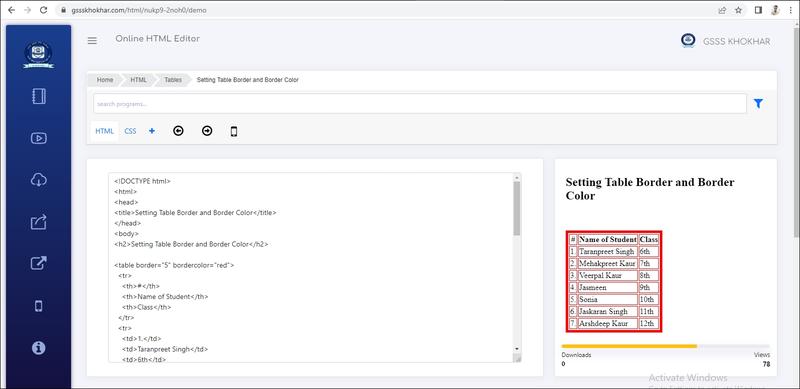
Task: Click the cell 12th in table
Action: pyautogui.click(x=648, y=324)
